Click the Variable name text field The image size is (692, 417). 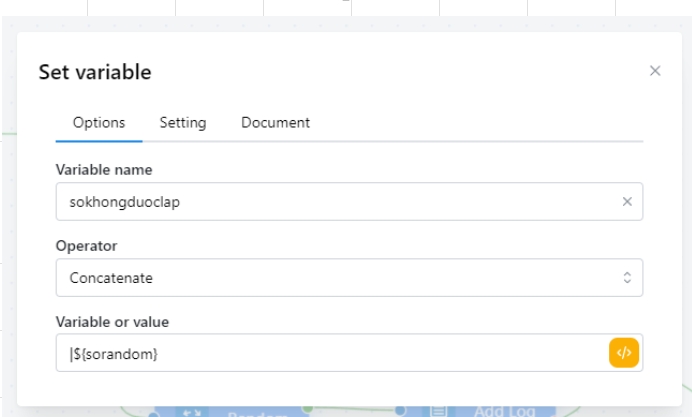click(335, 201)
